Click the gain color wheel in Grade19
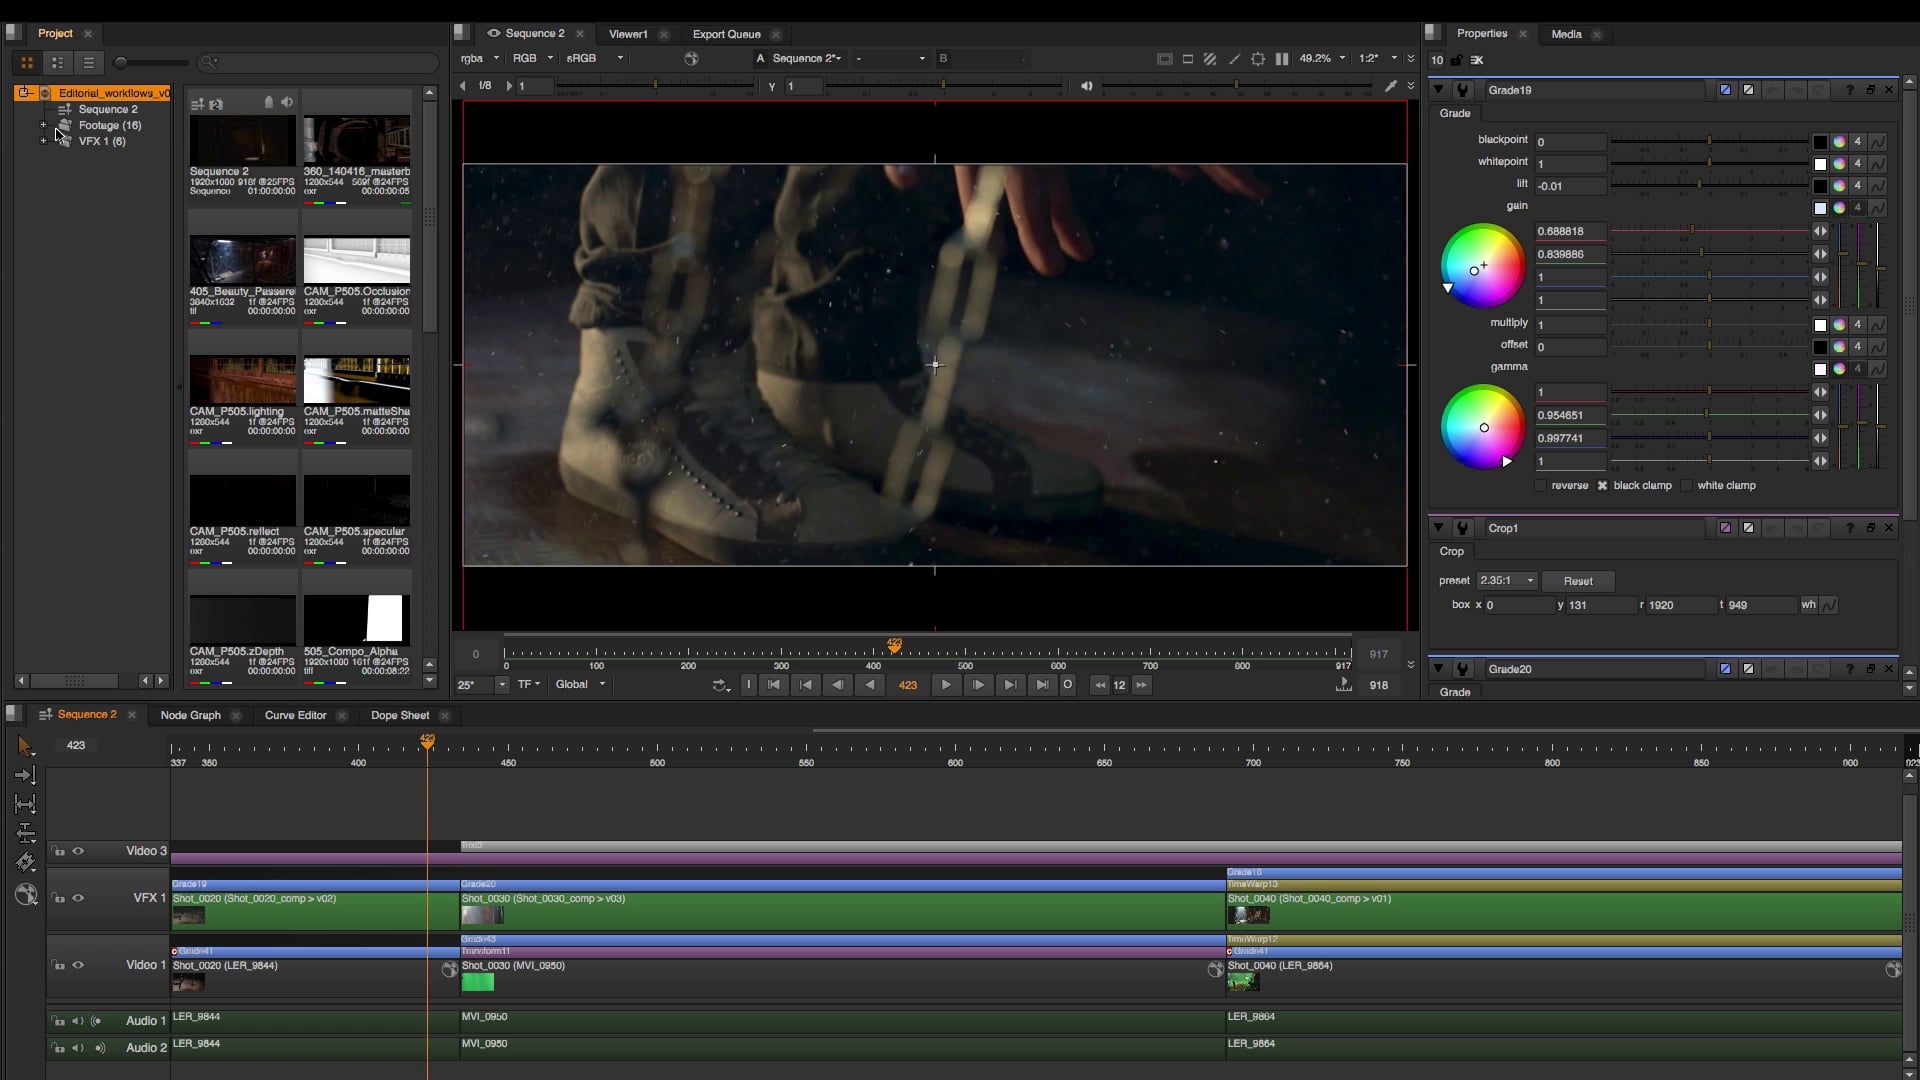The width and height of the screenshot is (1920, 1080). coord(1483,266)
